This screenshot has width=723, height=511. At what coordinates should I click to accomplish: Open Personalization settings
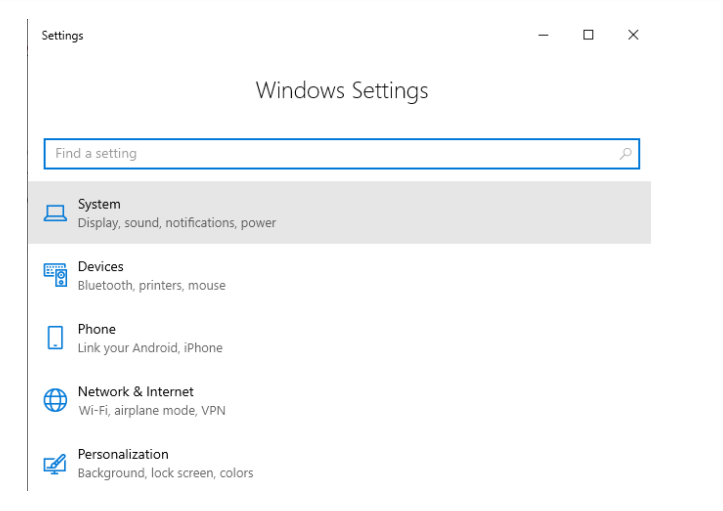point(340,463)
